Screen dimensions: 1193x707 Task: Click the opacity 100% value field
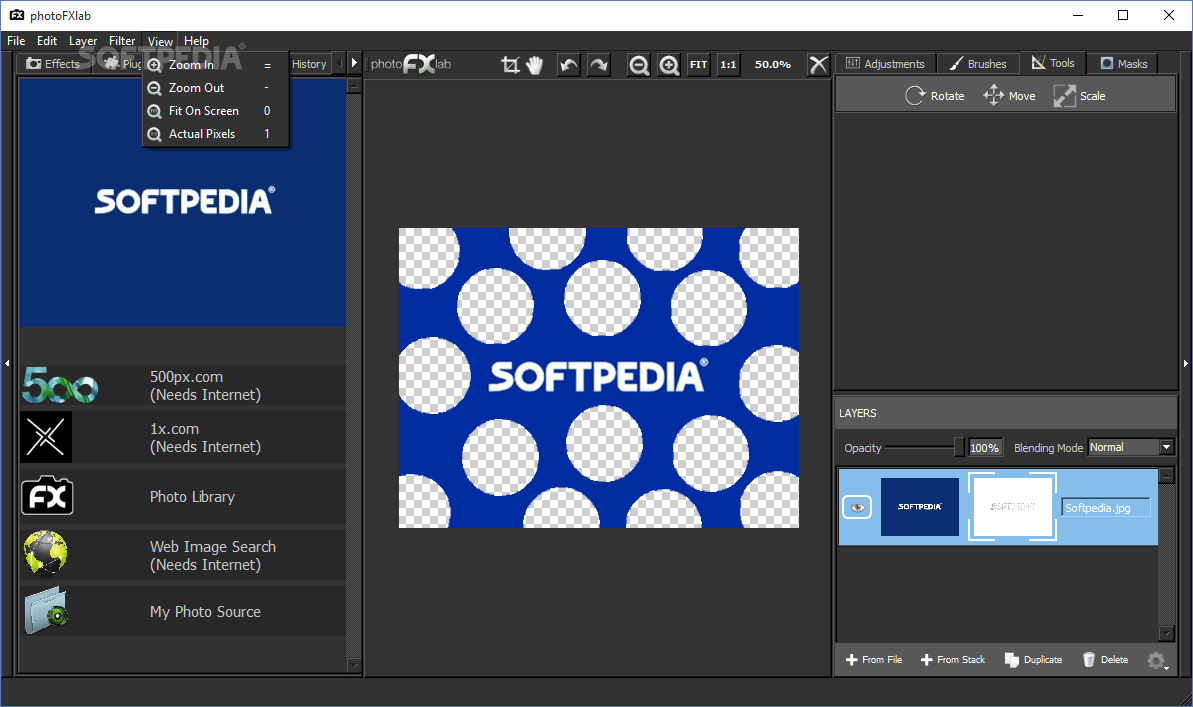985,447
